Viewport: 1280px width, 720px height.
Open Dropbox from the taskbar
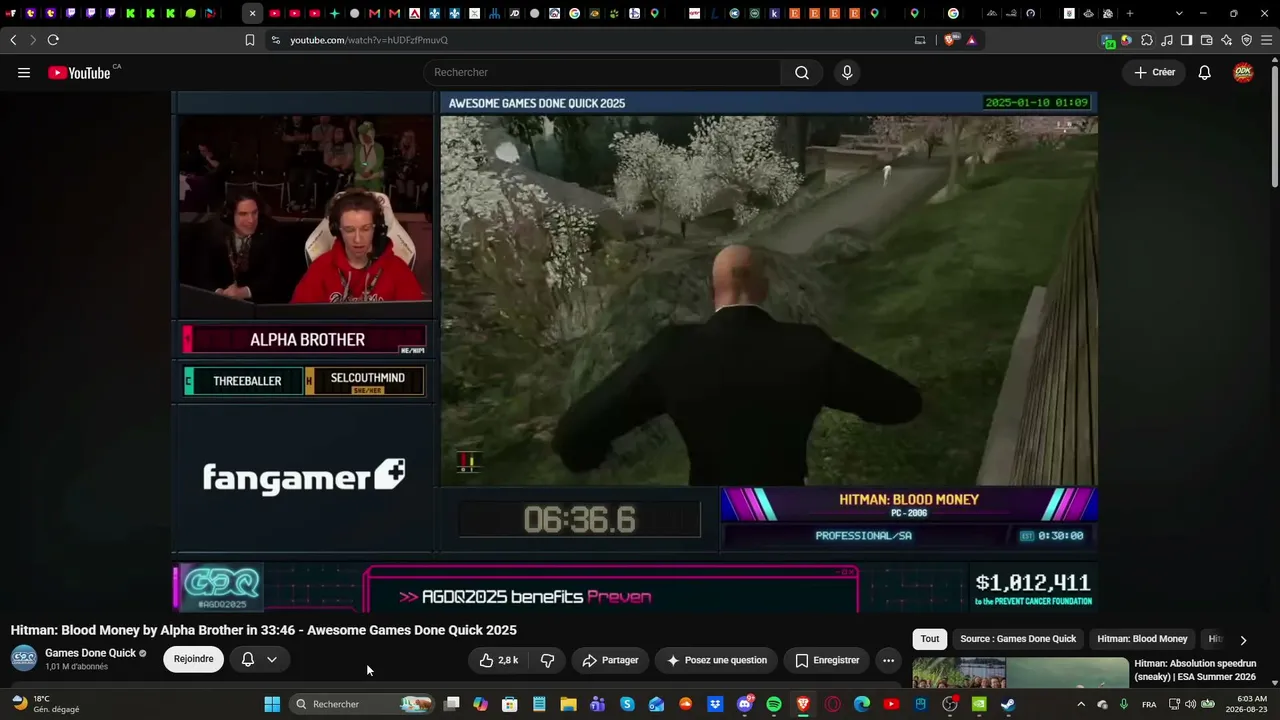click(715, 704)
